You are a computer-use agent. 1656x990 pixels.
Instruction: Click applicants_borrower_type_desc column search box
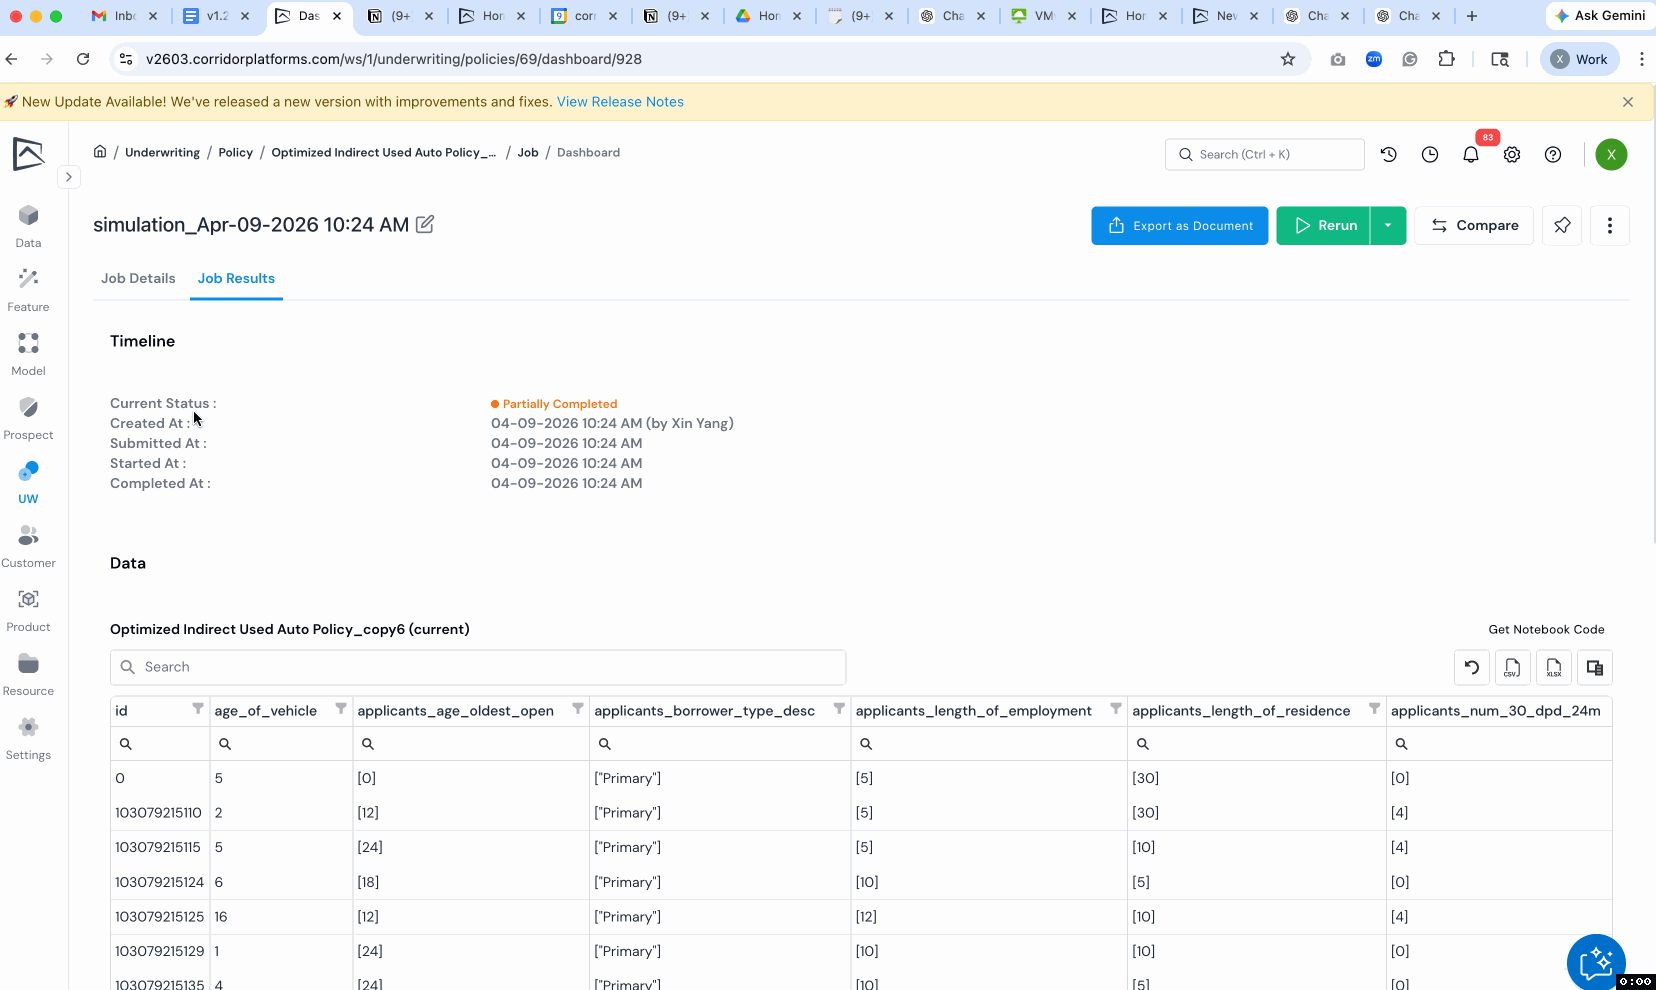(720, 744)
